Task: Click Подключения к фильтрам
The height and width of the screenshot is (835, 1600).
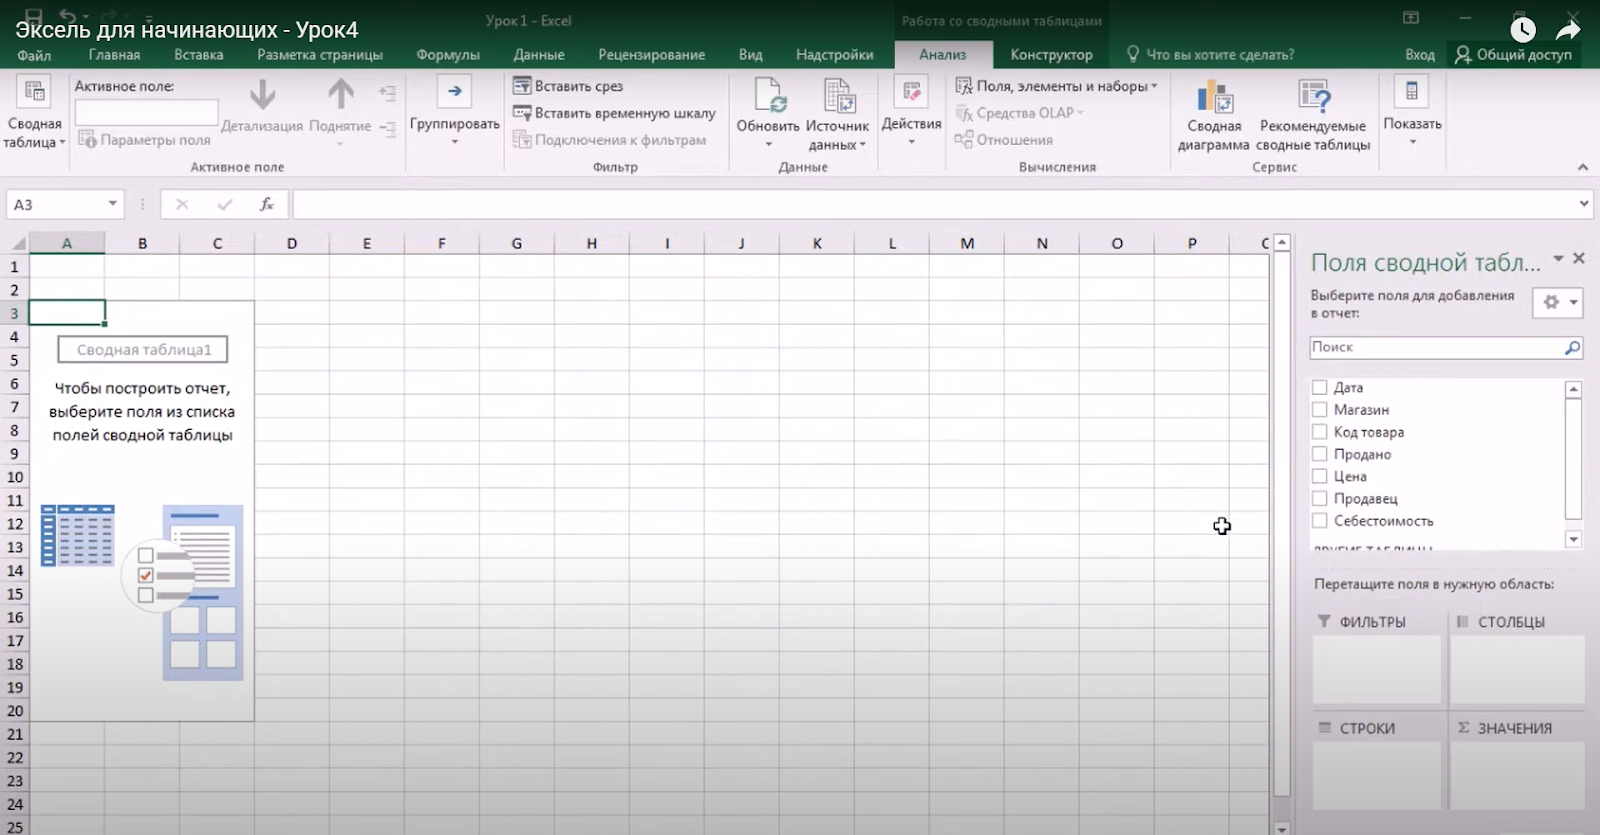Action: point(610,140)
